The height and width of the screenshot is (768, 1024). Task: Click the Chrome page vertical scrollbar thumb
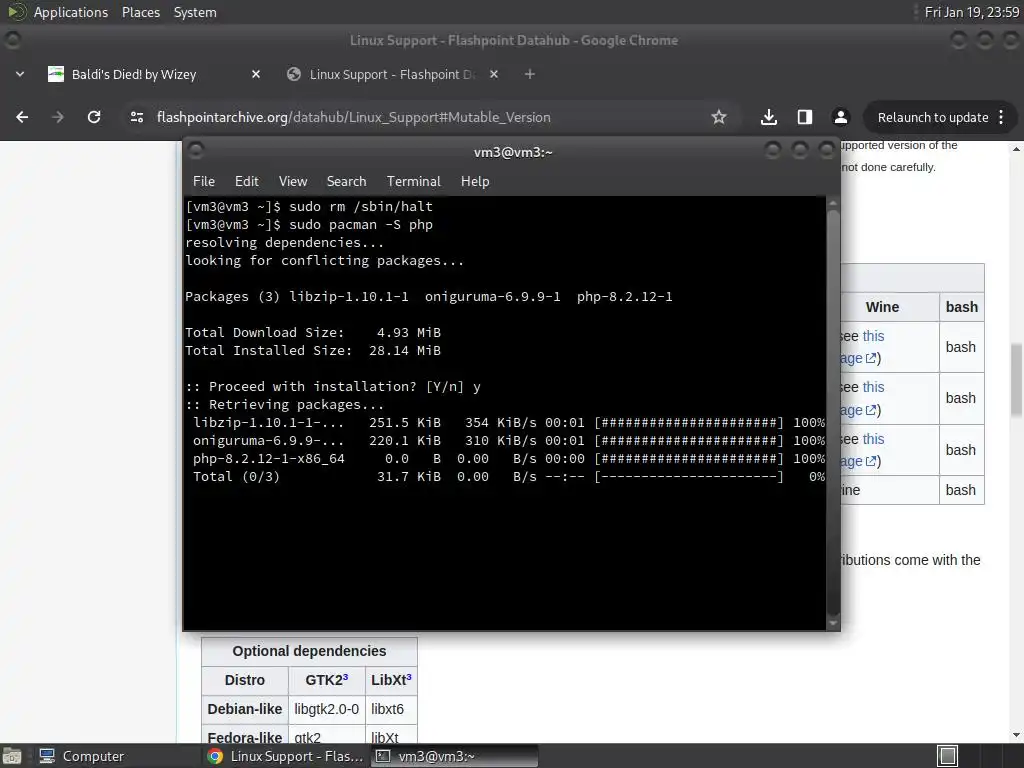coord(1016,379)
